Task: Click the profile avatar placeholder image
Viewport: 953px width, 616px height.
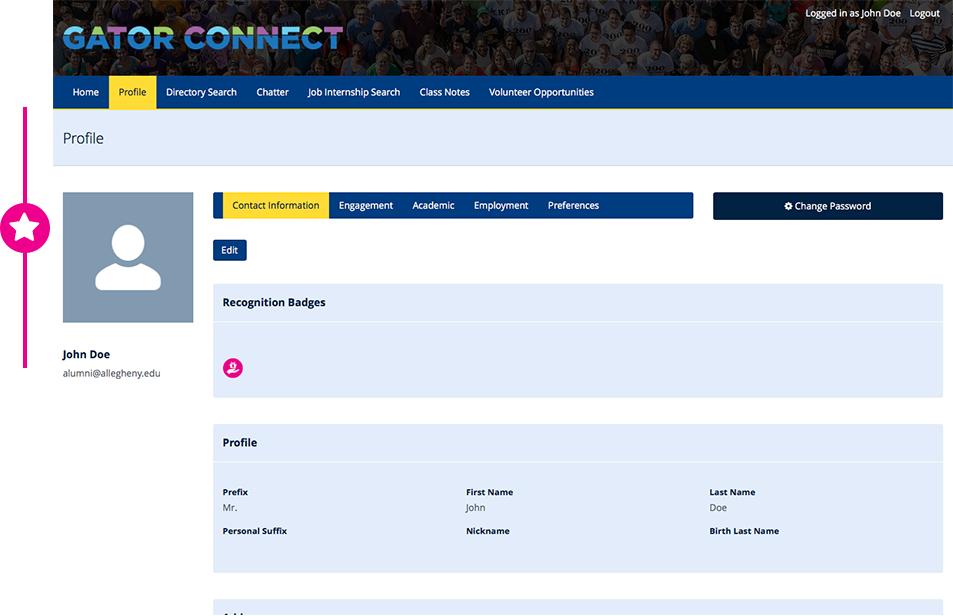Action: (128, 258)
